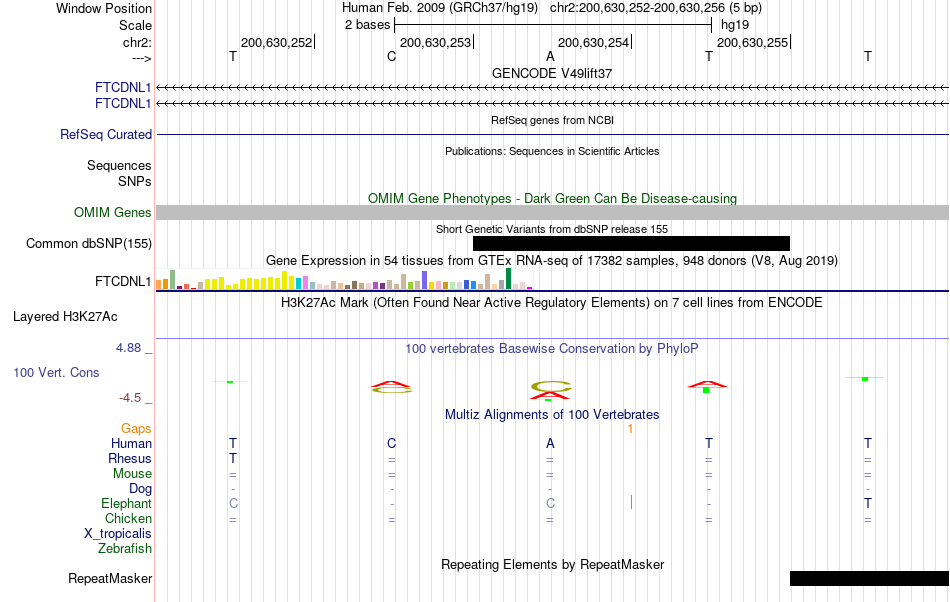Open 100 vertebrates Basewise Conservation by PhyloP

pos(552,349)
